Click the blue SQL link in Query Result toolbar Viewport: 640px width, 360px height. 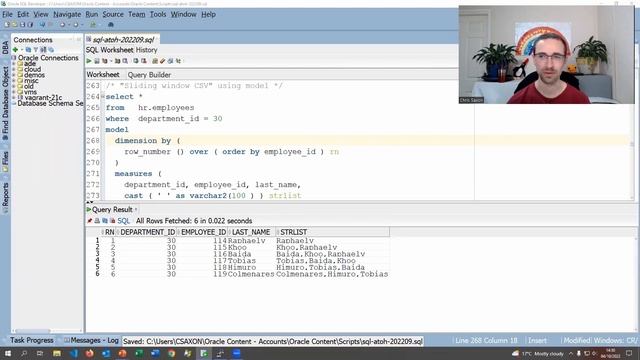(123, 221)
